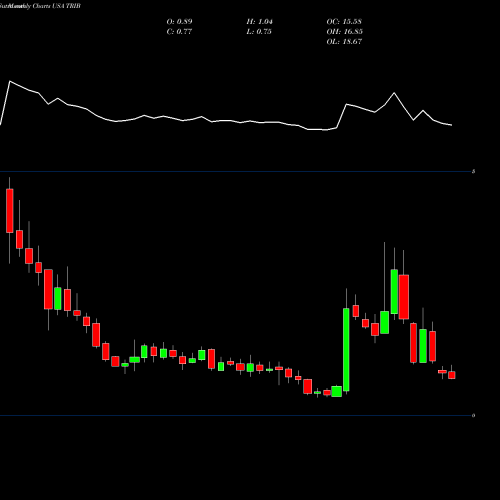The height and width of the screenshot is (500, 500).
Task: Select the open value 'O: 0.89'
Action: click(x=179, y=22)
